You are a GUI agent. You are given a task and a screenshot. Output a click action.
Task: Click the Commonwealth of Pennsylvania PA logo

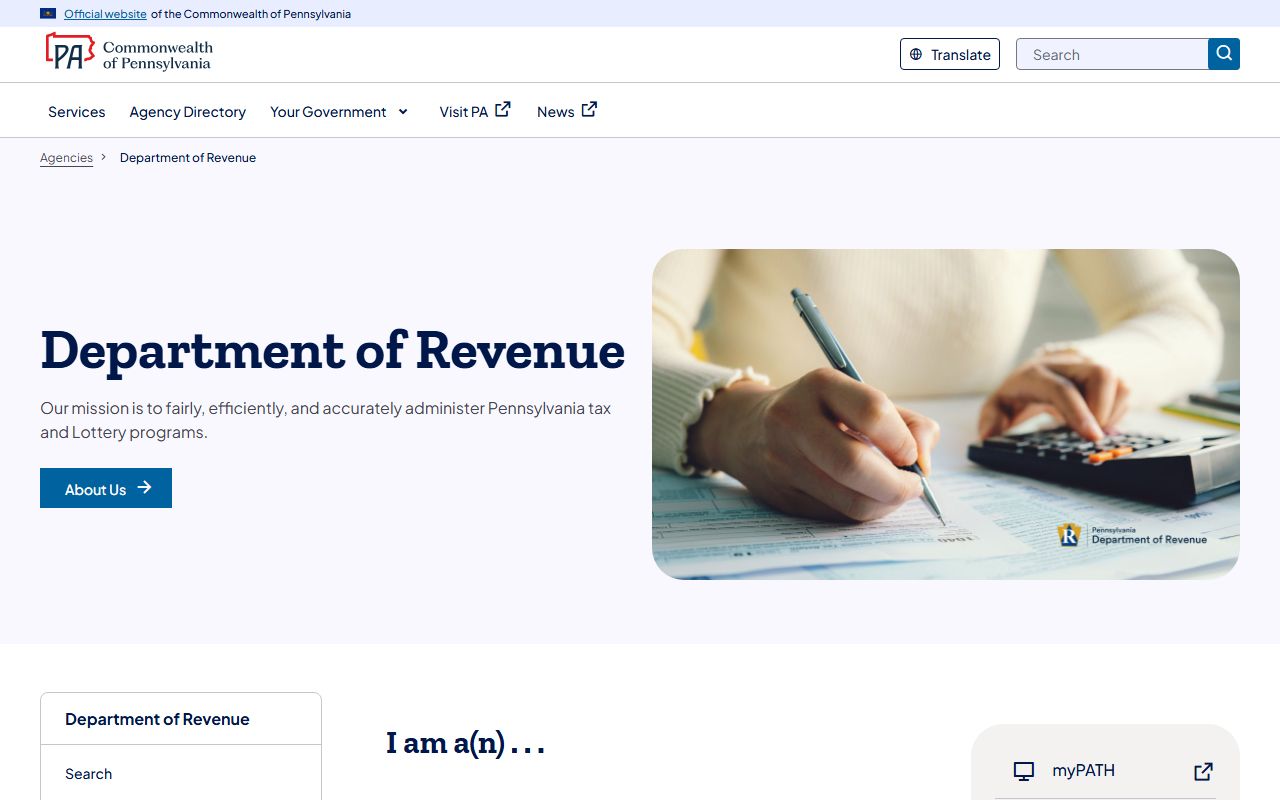pyautogui.click(x=129, y=52)
